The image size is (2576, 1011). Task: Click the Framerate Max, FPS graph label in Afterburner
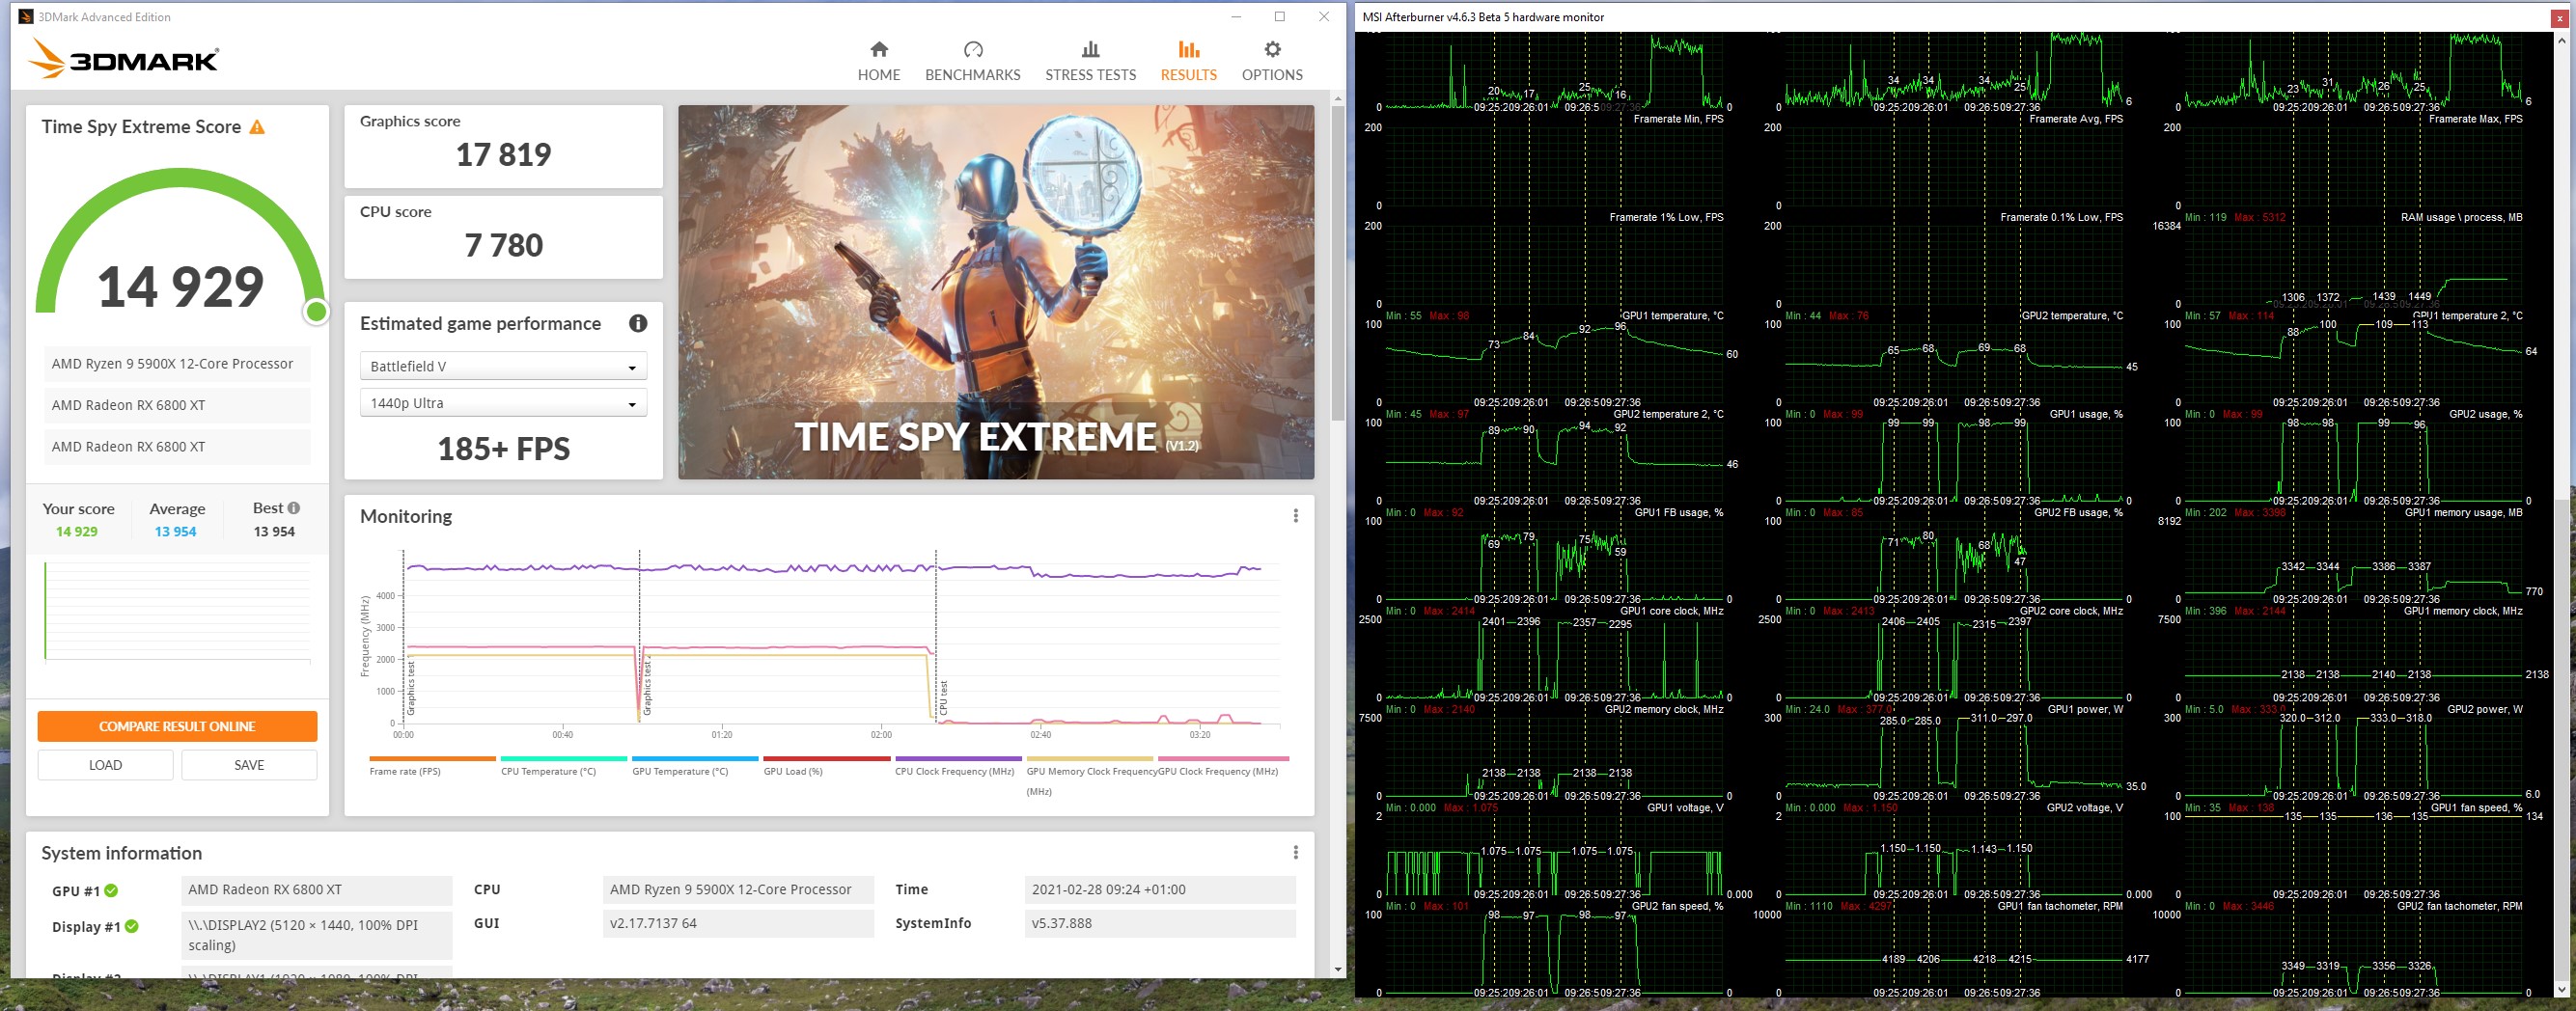pos(2475,119)
